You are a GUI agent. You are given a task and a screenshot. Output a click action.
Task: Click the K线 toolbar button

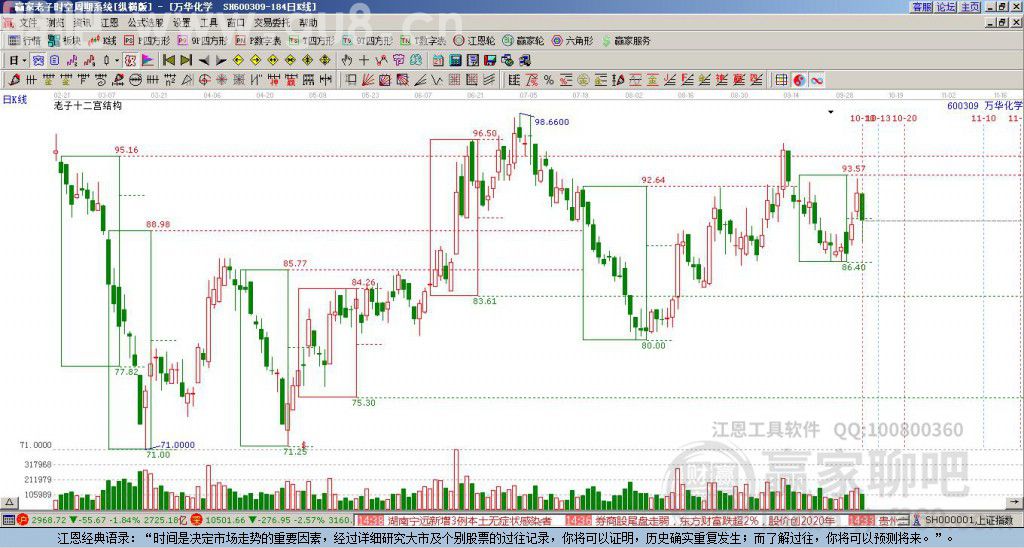click(102, 41)
